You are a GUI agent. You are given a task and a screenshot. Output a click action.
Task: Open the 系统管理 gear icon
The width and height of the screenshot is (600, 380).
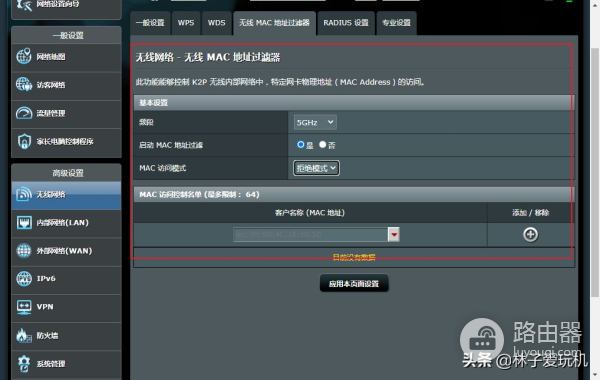[24, 364]
